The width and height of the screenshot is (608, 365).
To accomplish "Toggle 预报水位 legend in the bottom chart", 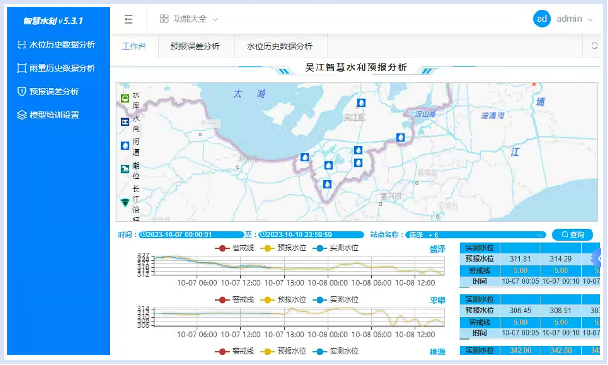I will pos(283,351).
